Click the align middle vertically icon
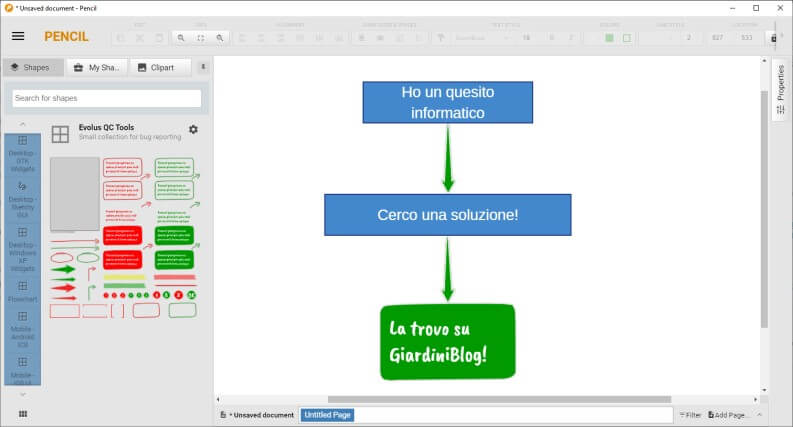The image size is (793, 427). (319, 38)
